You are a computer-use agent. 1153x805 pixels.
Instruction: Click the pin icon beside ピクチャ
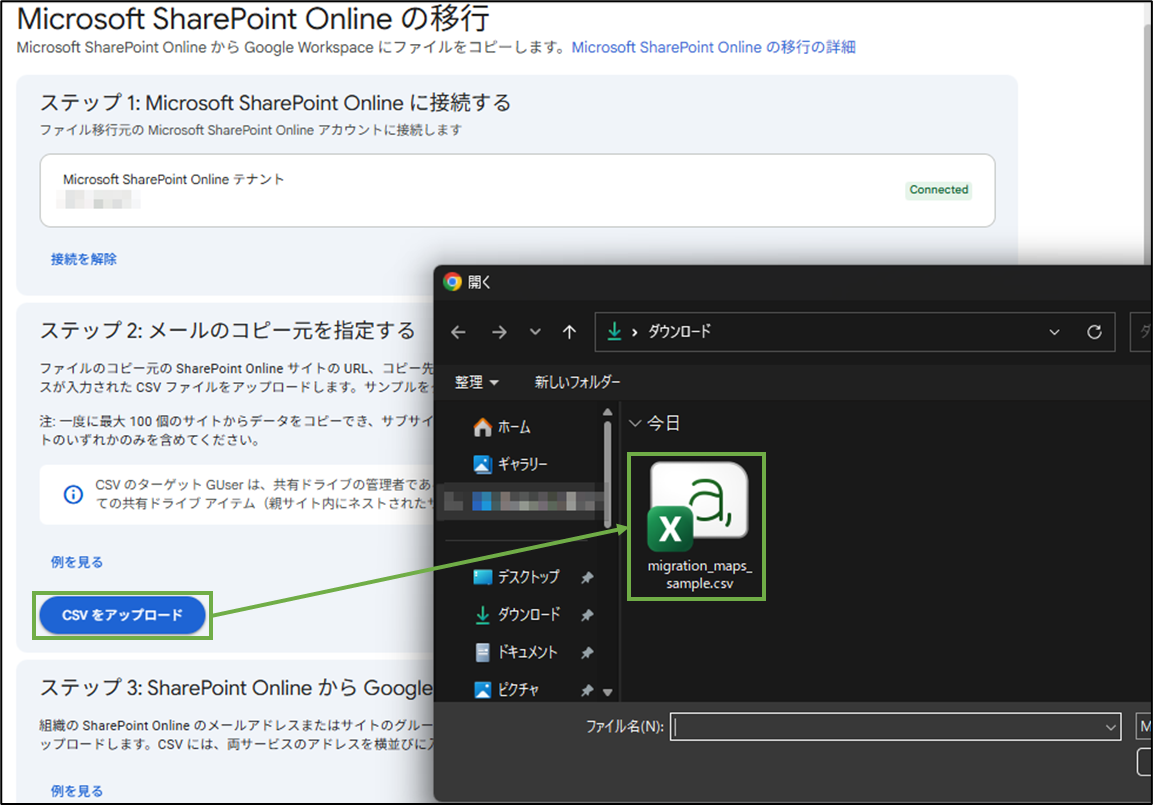[x=587, y=690]
